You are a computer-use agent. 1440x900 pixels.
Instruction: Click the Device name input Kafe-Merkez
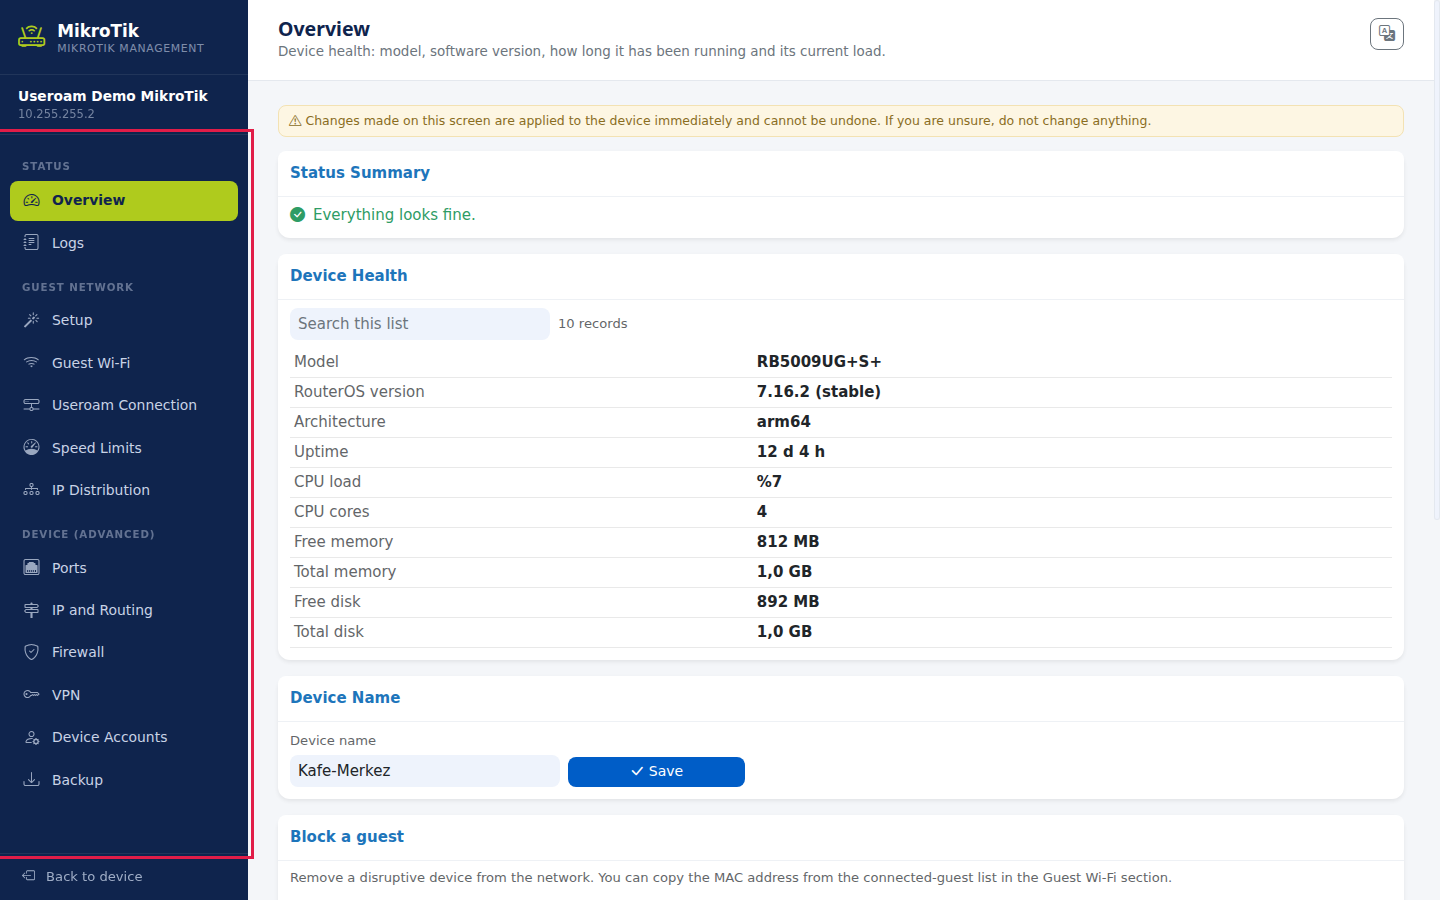pos(425,771)
